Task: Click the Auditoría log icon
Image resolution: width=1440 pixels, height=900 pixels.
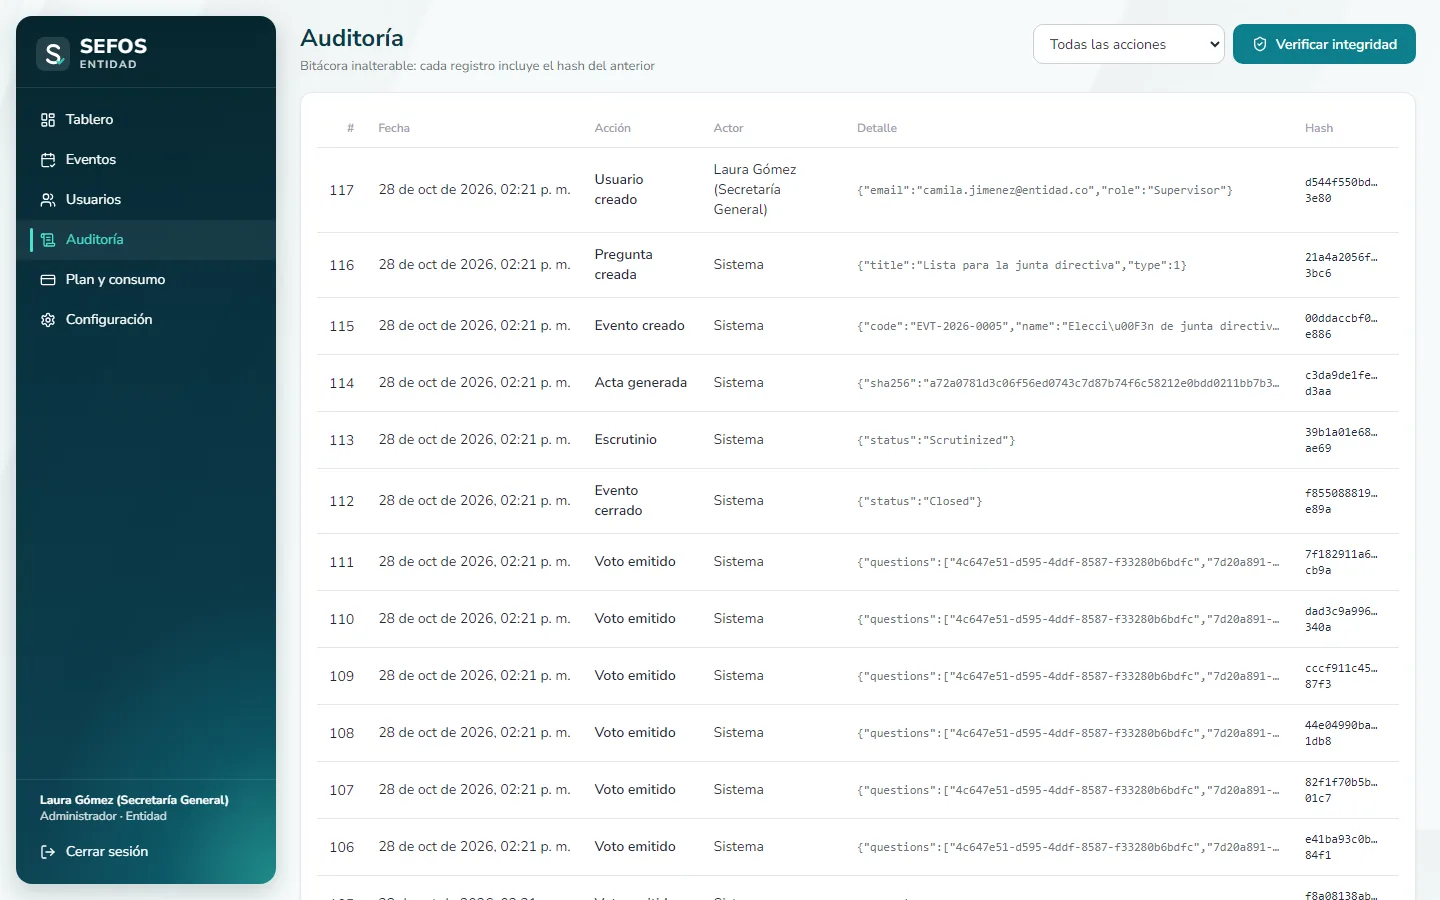Action: pyautogui.click(x=48, y=240)
